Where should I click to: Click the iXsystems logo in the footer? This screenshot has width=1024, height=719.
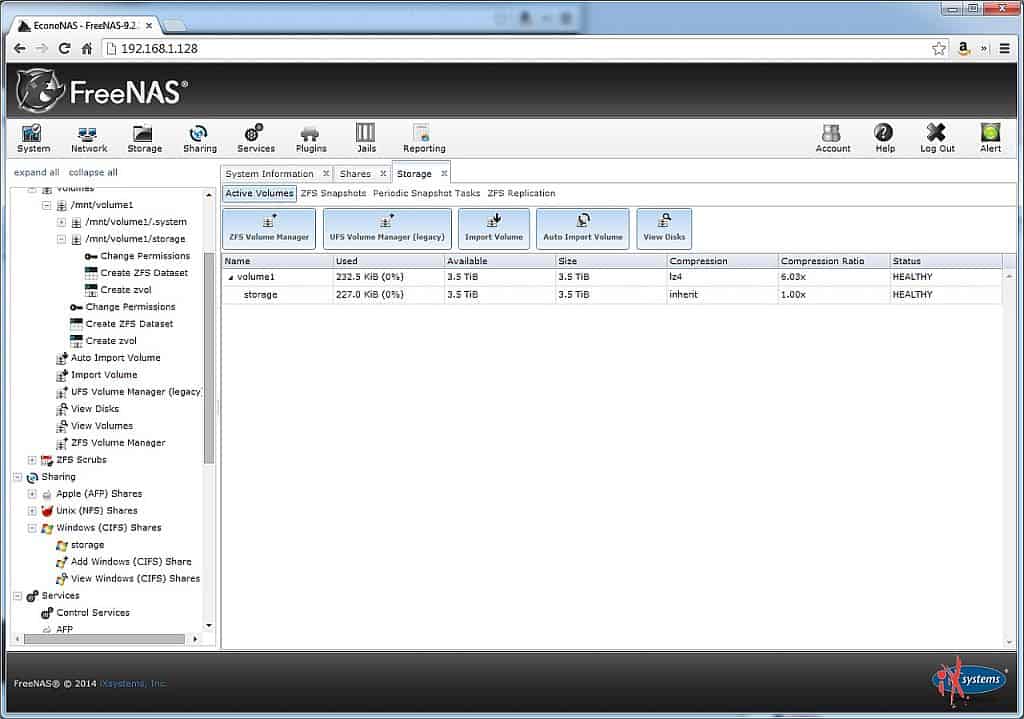968,682
